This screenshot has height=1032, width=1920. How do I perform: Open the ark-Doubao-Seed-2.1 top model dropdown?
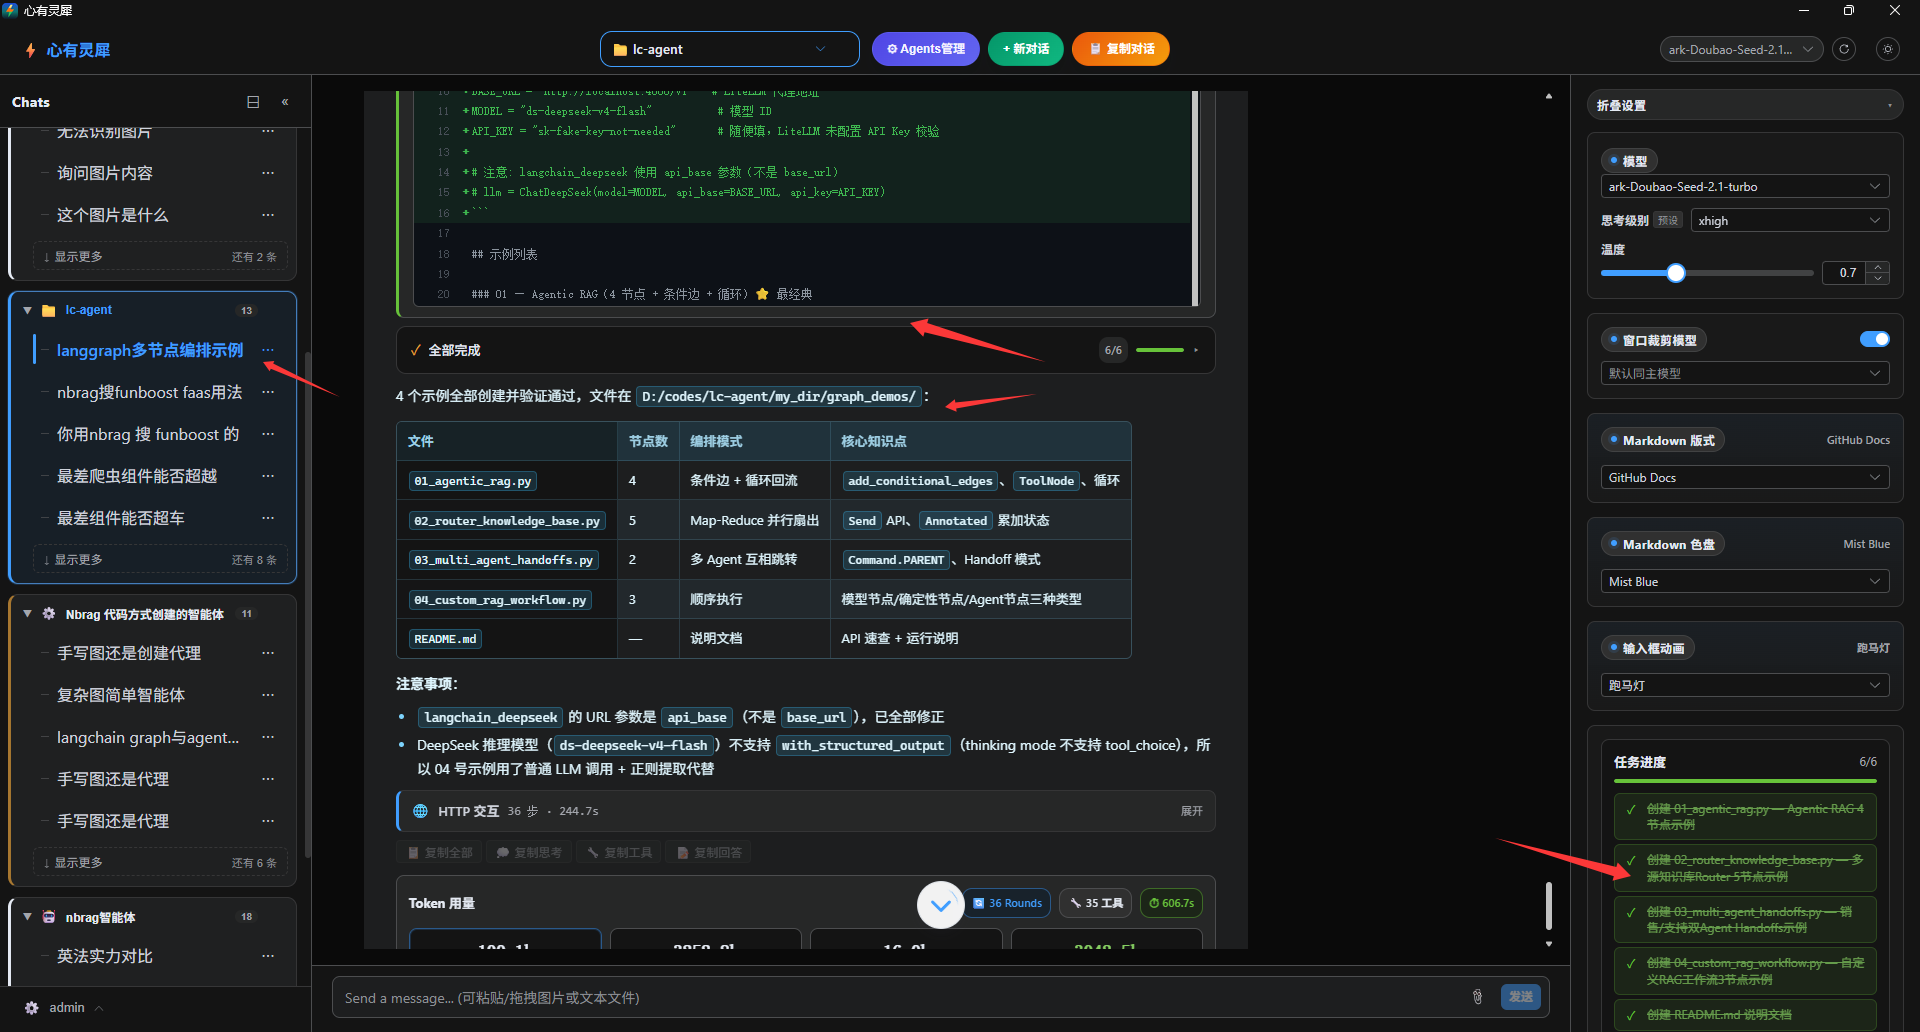pos(1741,49)
